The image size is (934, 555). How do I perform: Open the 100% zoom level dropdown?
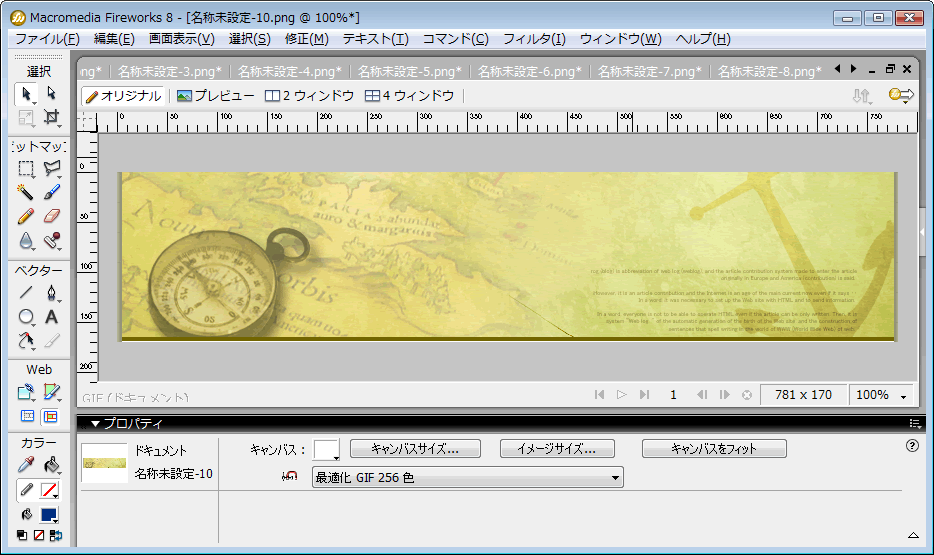pos(903,395)
